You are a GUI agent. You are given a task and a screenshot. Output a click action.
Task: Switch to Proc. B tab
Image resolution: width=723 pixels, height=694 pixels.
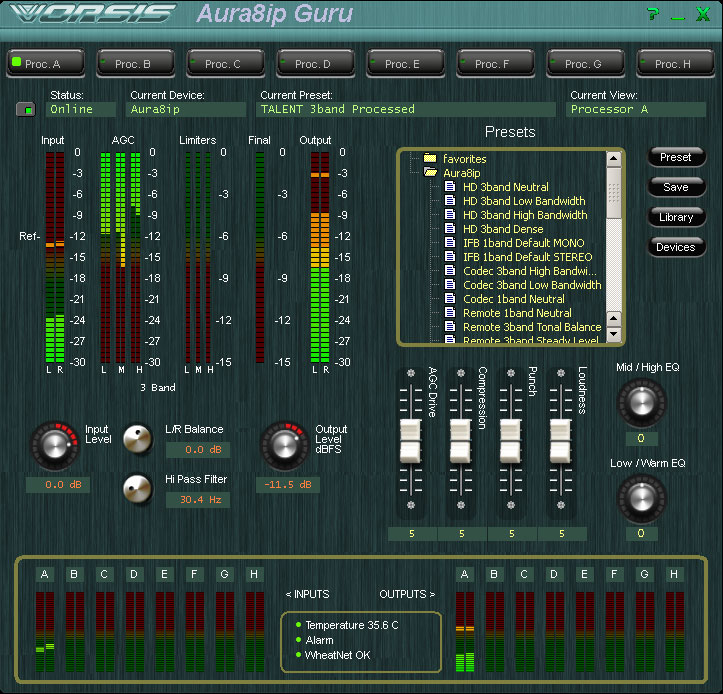132,64
